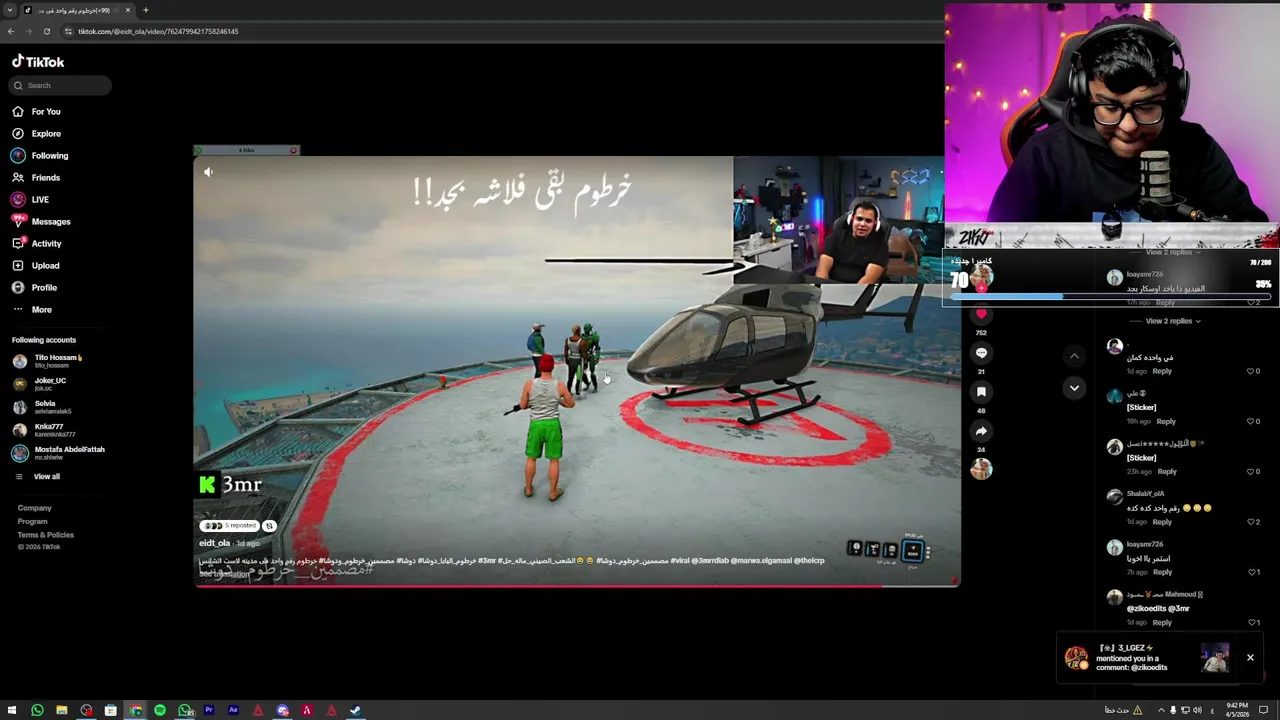The height and width of the screenshot is (720, 1280).
Task: Click See translation under caption
Action: coord(223,574)
